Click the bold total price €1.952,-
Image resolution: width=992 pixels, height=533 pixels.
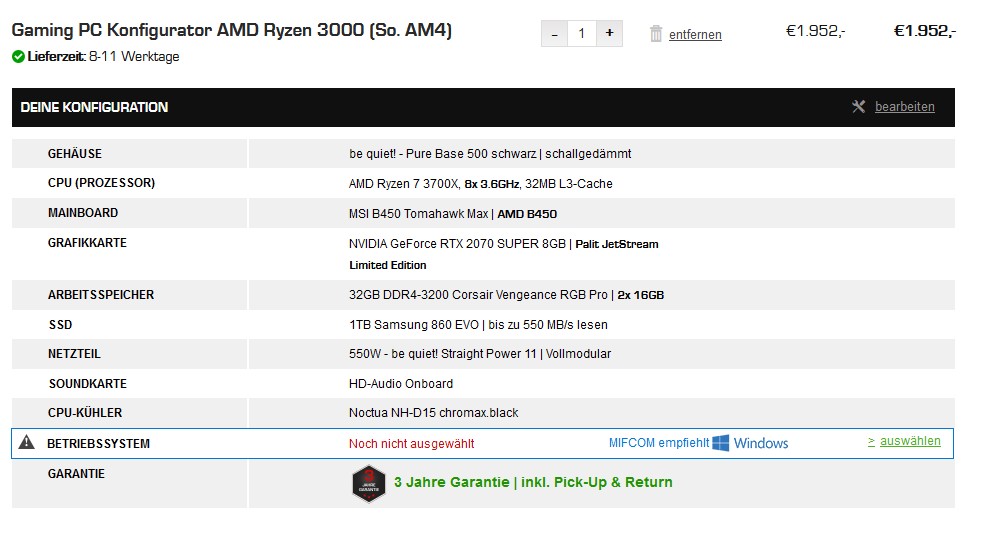(925, 31)
